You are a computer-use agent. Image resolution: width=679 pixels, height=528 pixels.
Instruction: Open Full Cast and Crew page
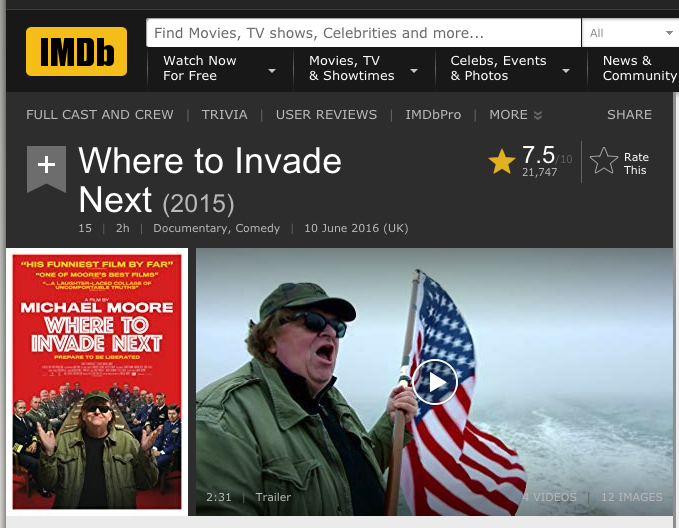(100, 115)
